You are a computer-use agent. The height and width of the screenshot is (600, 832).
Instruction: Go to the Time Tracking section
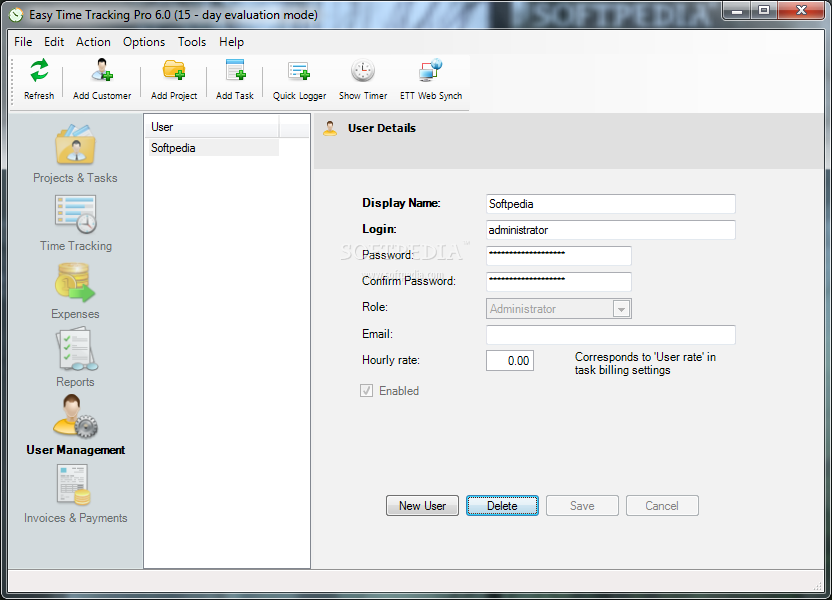tap(76, 223)
